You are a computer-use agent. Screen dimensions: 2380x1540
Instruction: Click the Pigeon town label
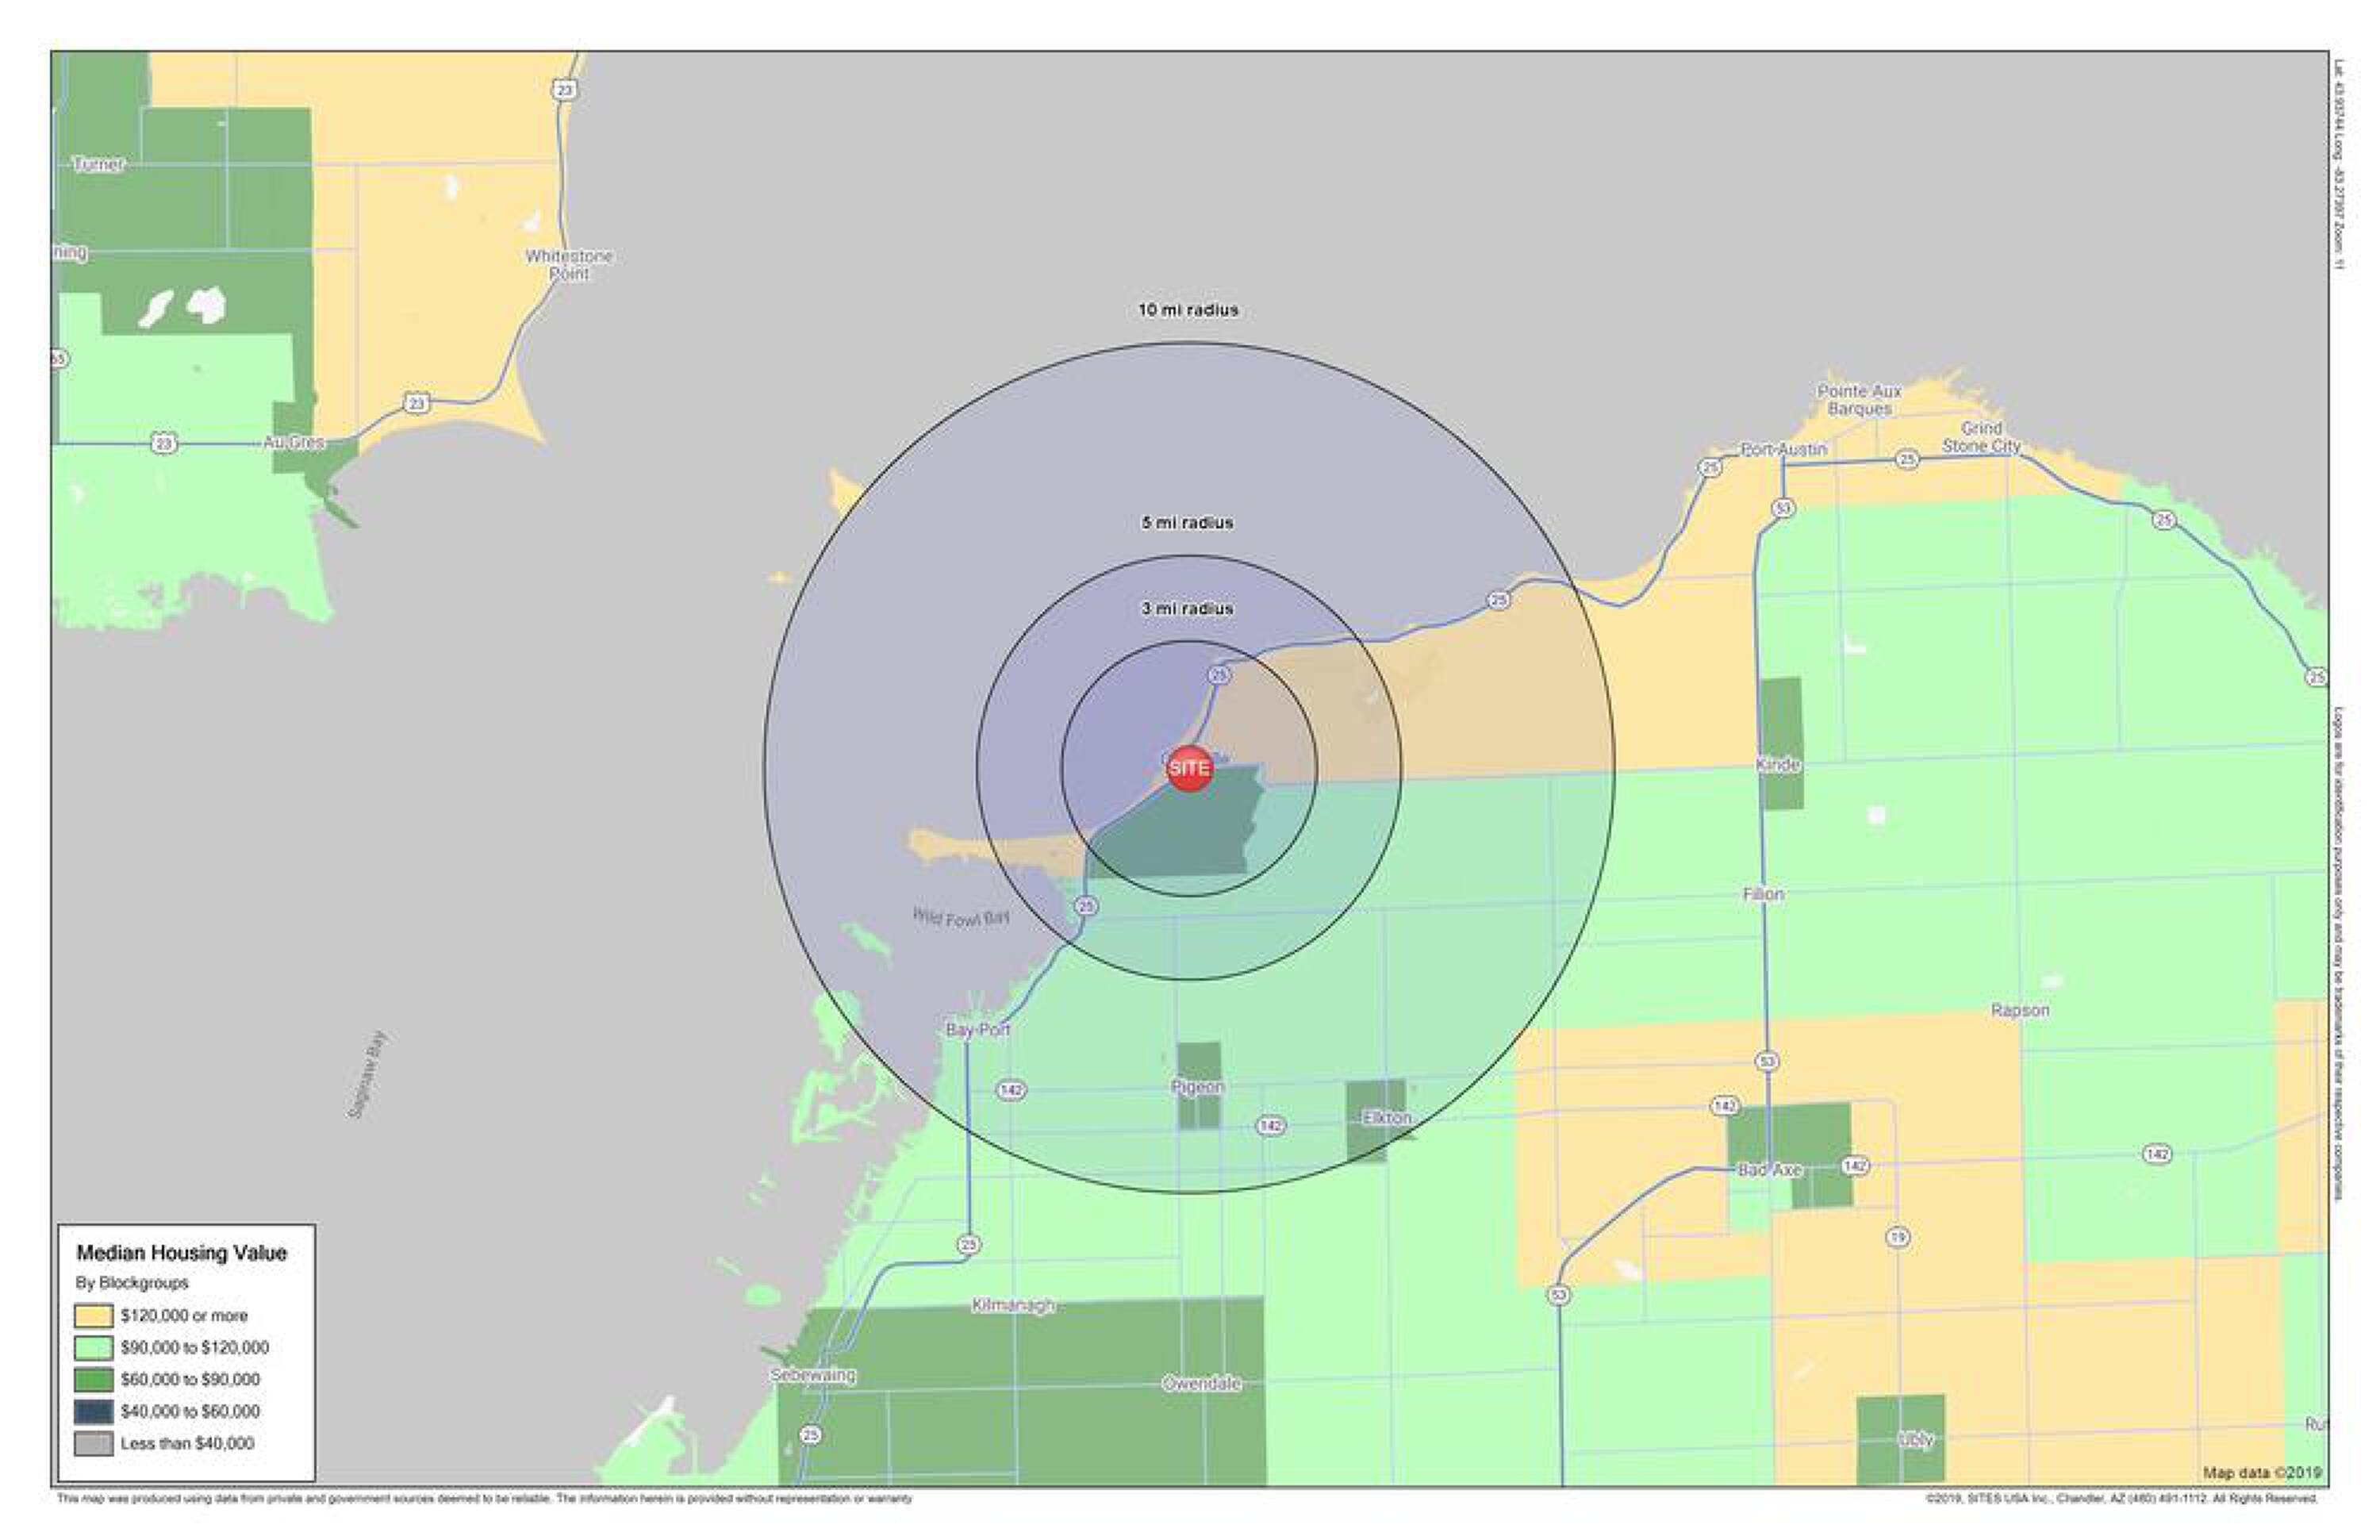pos(1197,1087)
